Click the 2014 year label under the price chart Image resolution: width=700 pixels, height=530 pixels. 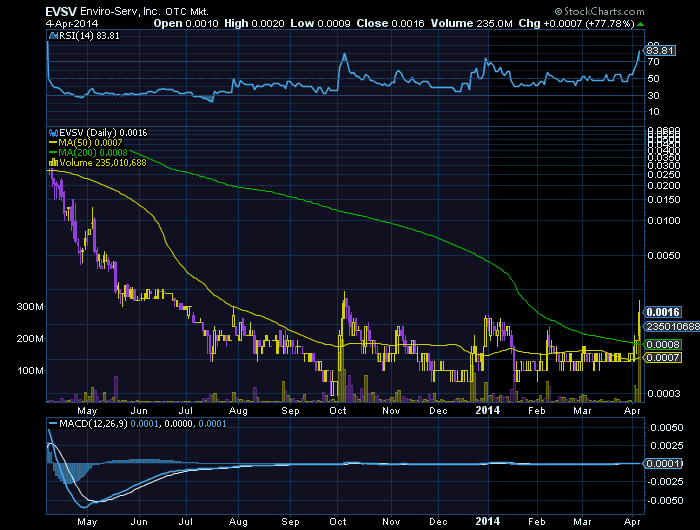(x=488, y=410)
